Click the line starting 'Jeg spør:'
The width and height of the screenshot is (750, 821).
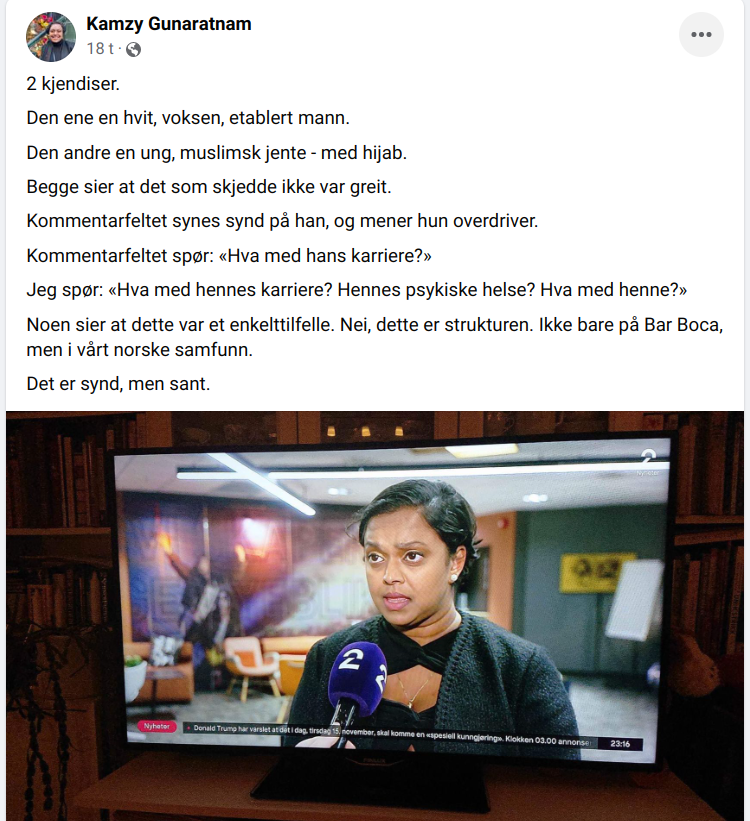point(357,290)
